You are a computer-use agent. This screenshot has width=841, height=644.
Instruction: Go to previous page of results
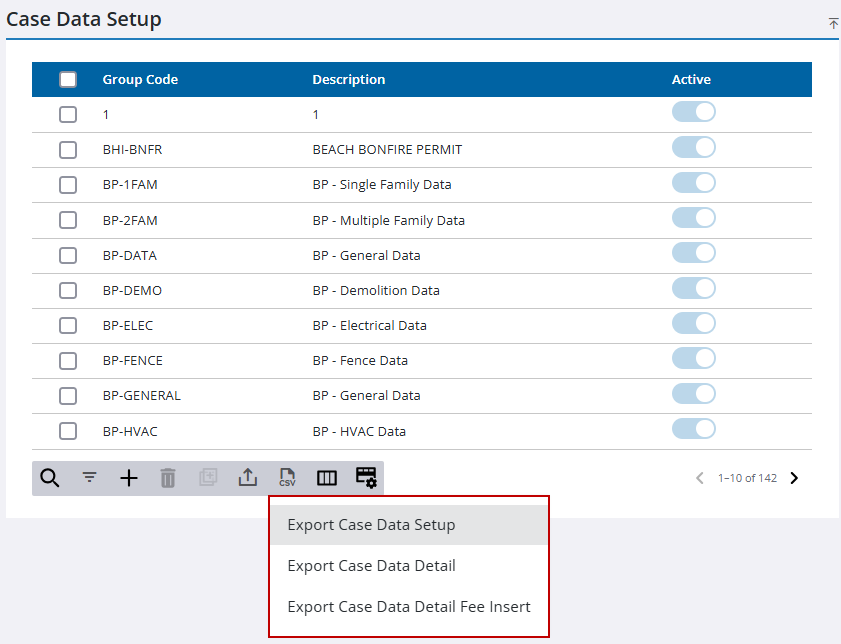pyautogui.click(x=700, y=478)
